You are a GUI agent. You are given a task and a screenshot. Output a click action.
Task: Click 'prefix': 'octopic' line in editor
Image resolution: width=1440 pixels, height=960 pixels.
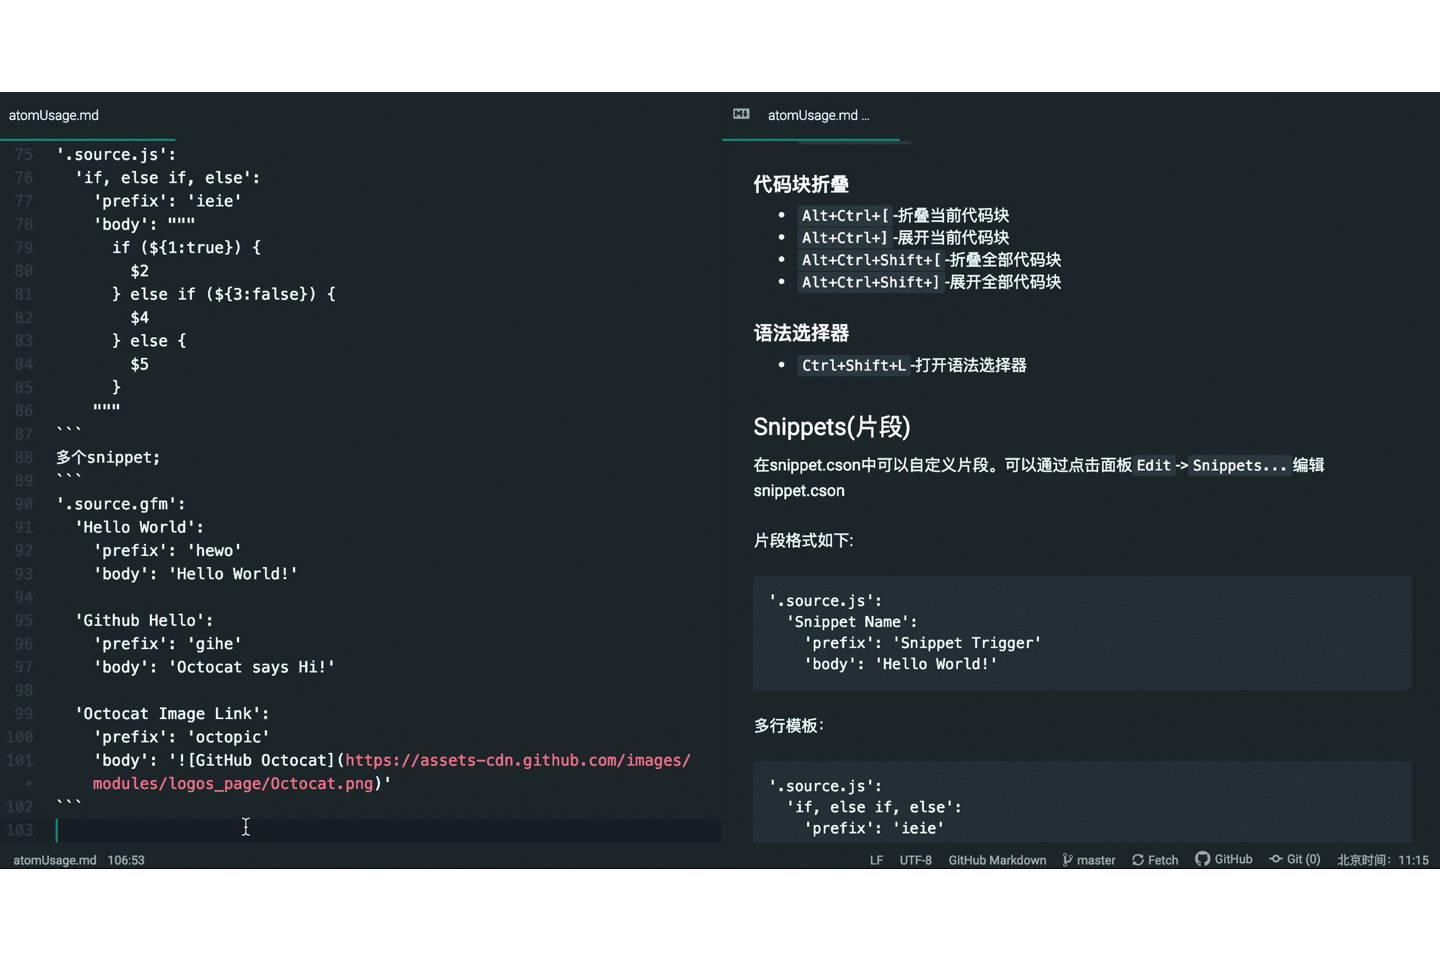[x=182, y=737]
